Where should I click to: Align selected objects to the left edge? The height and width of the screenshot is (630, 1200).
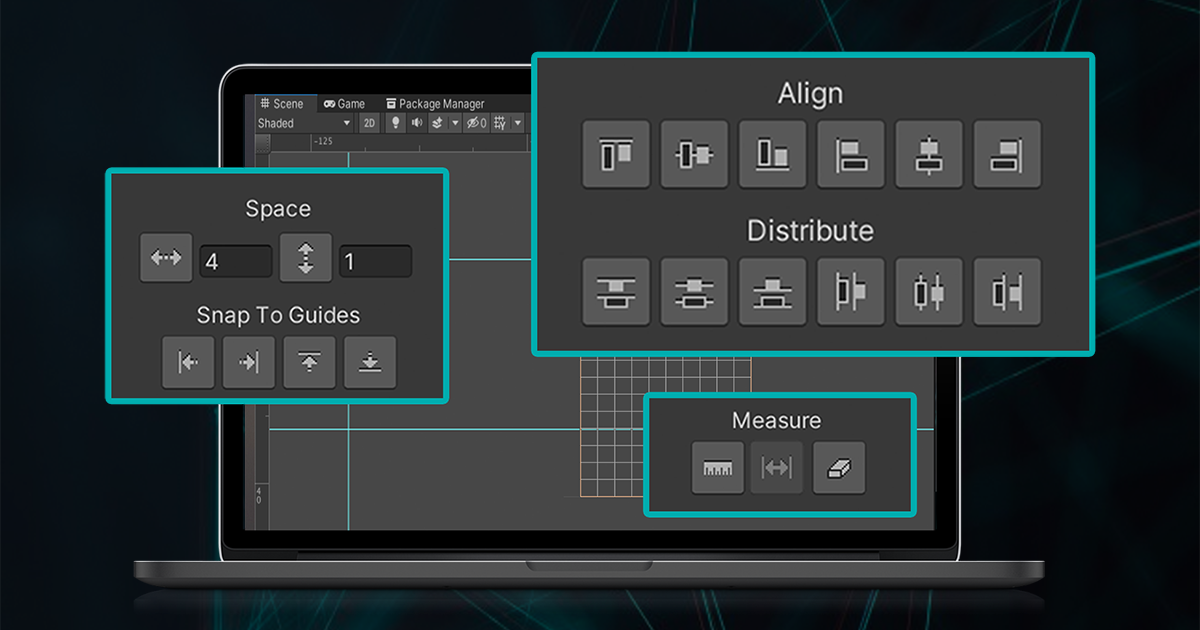click(x=851, y=155)
